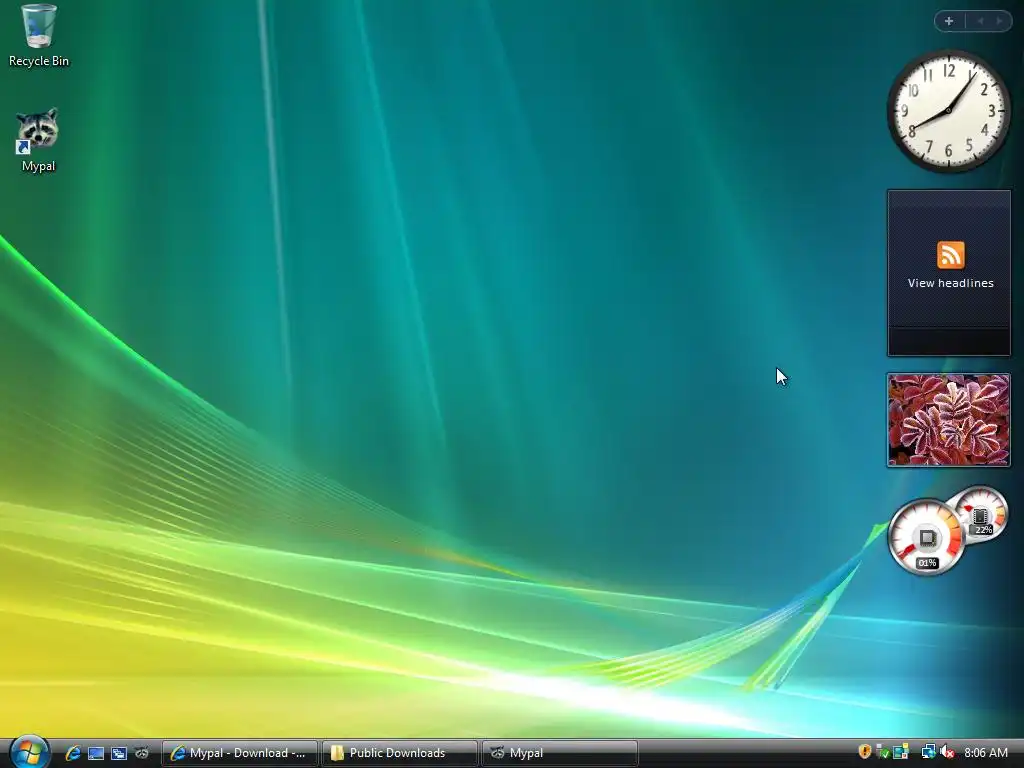Viewport: 1024px width, 768px height.
Task: Click the Sidebar add gadgets plus button
Action: (x=949, y=21)
